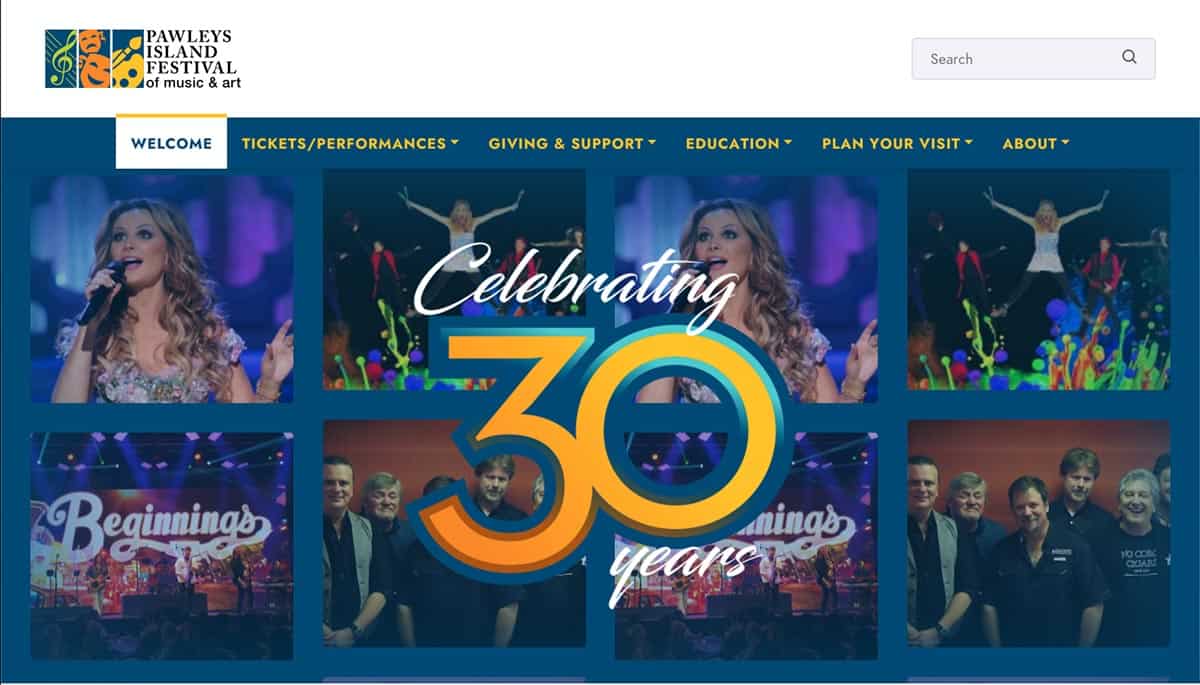Open the Welcome tab

[171, 143]
